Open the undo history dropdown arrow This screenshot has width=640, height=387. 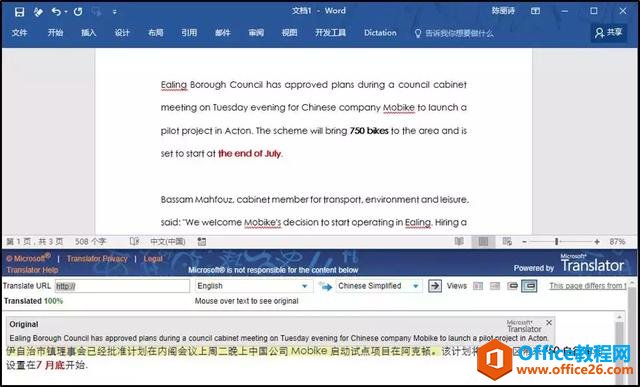pos(66,12)
